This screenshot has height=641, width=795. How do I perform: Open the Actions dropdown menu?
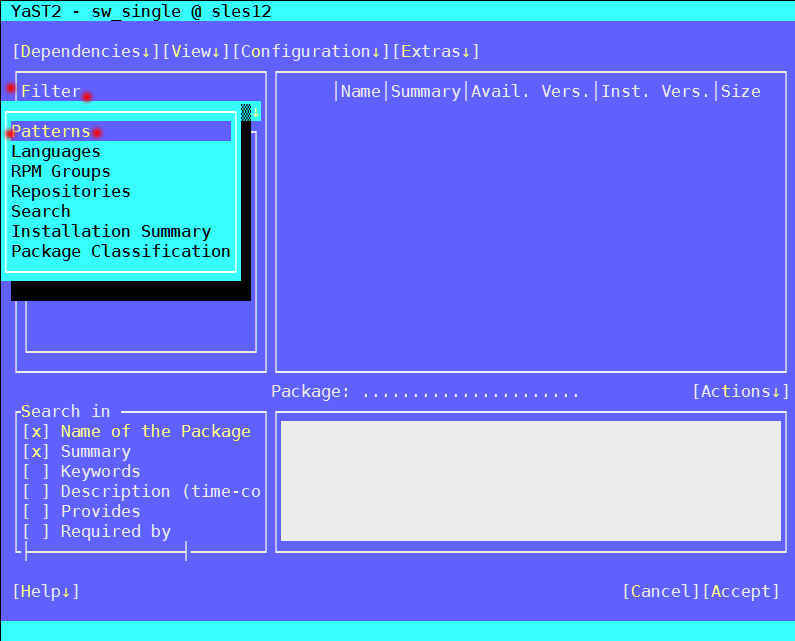pyautogui.click(x=741, y=391)
